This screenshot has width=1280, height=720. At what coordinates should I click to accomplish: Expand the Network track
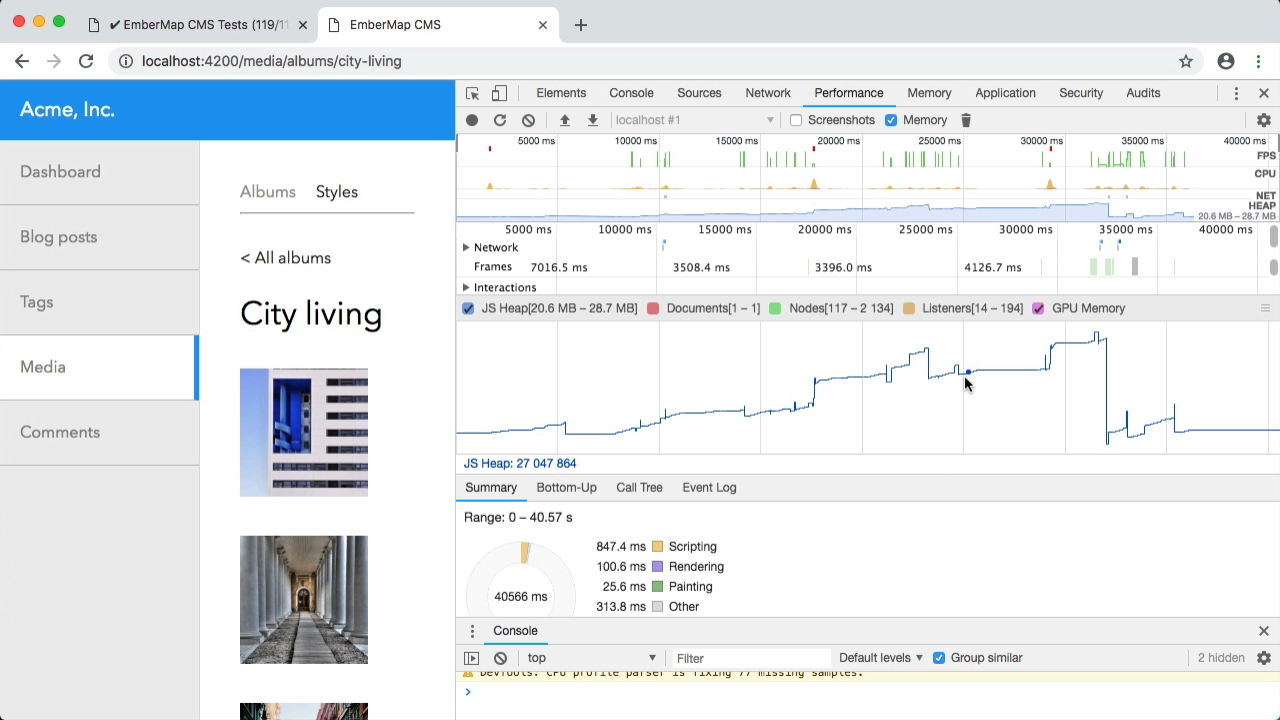466,247
